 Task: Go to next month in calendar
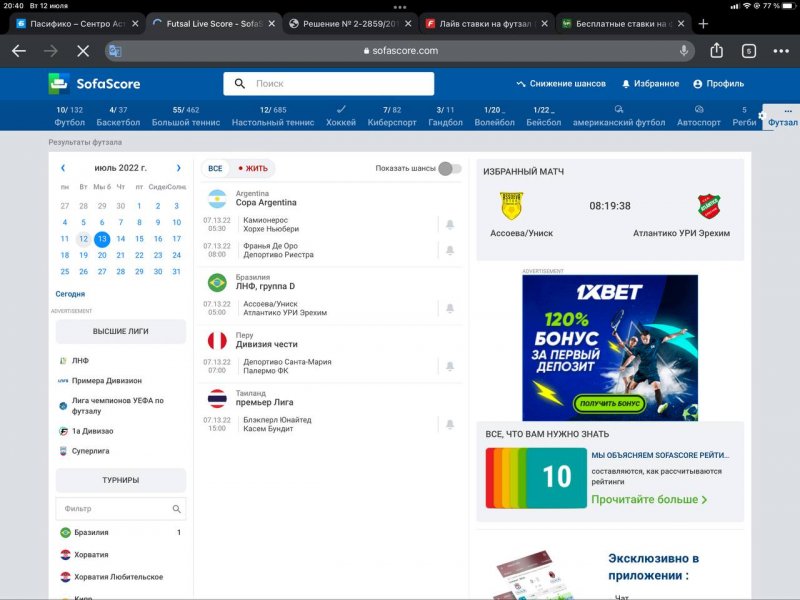coord(179,168)
